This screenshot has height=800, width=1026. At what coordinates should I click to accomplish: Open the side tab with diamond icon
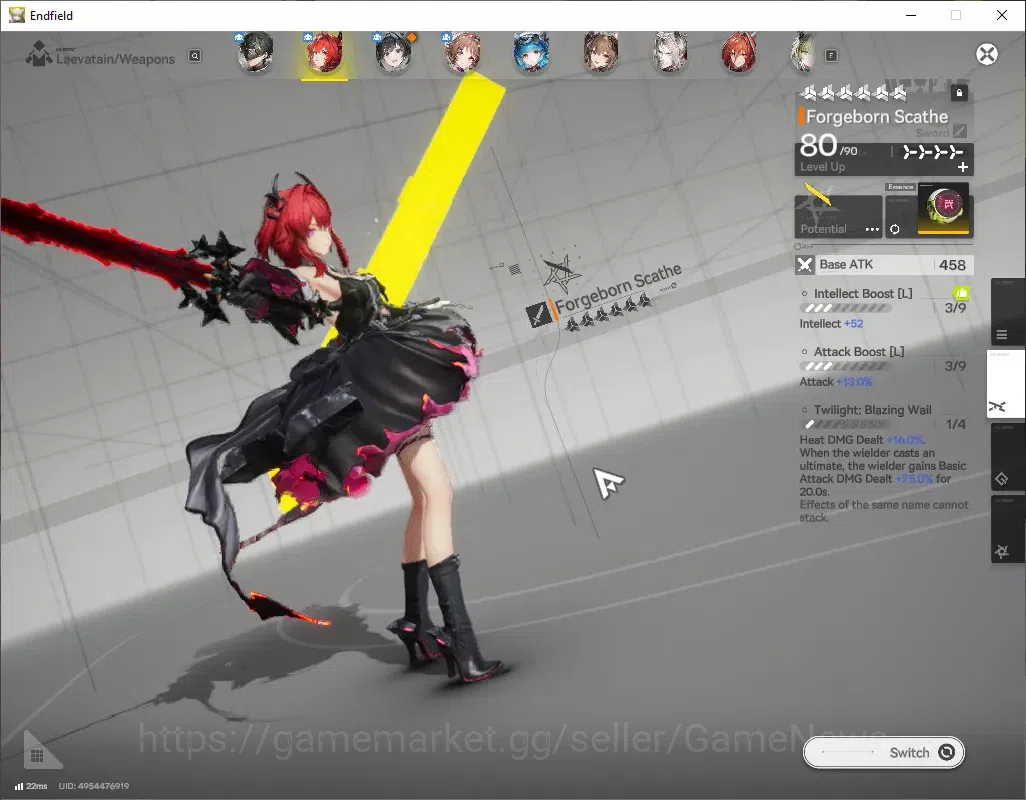pos(1006,457)
